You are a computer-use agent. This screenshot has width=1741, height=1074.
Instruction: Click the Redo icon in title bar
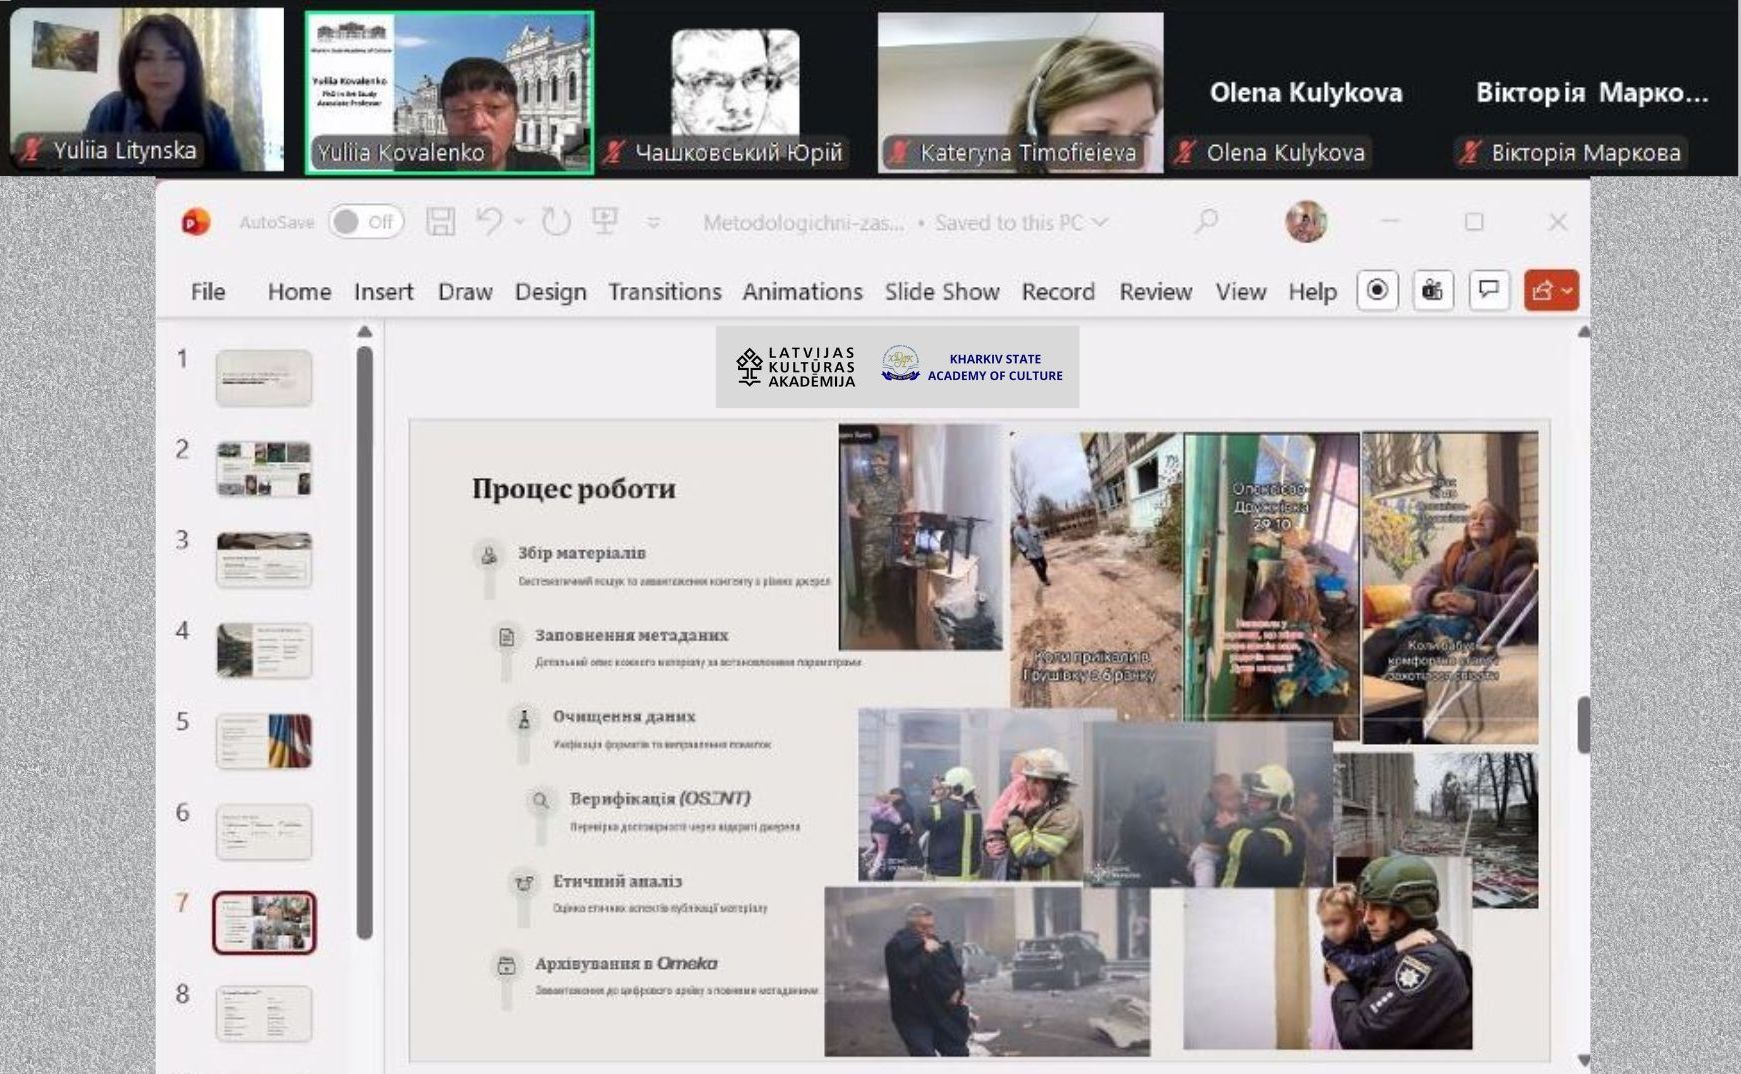[x=556, y=221]
